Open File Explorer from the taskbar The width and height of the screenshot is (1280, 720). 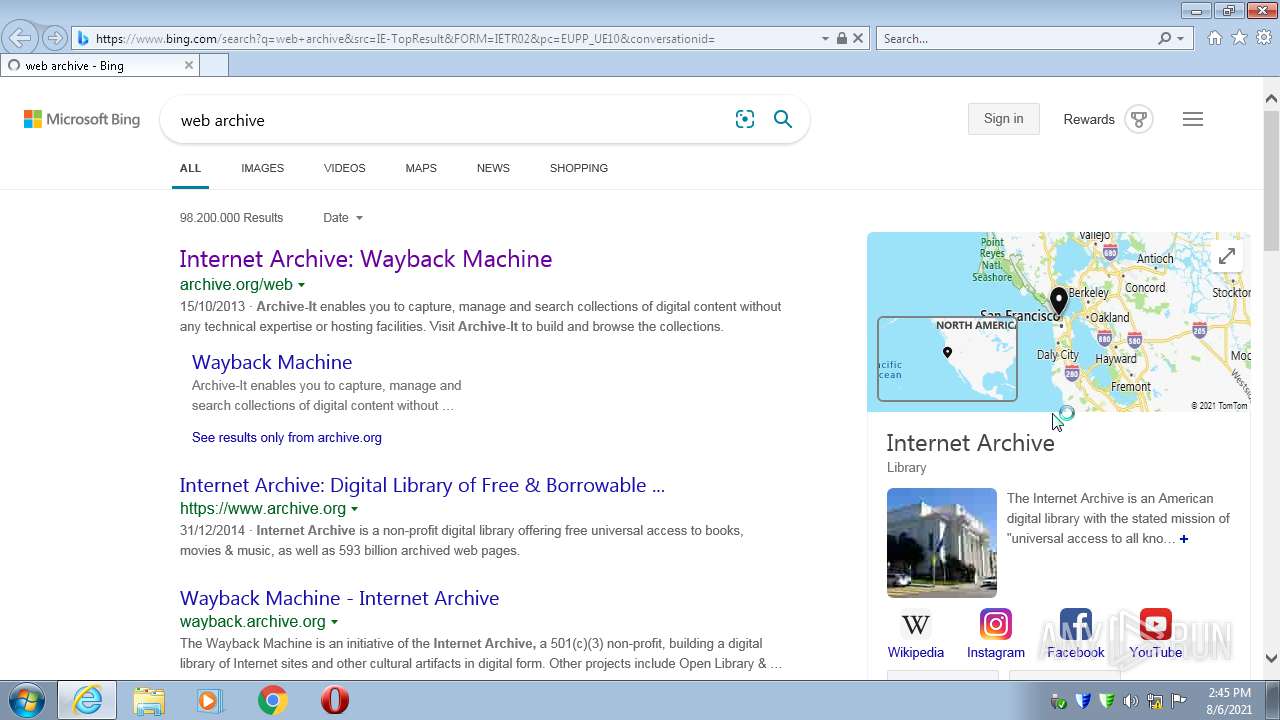click(x=149, y=700)
